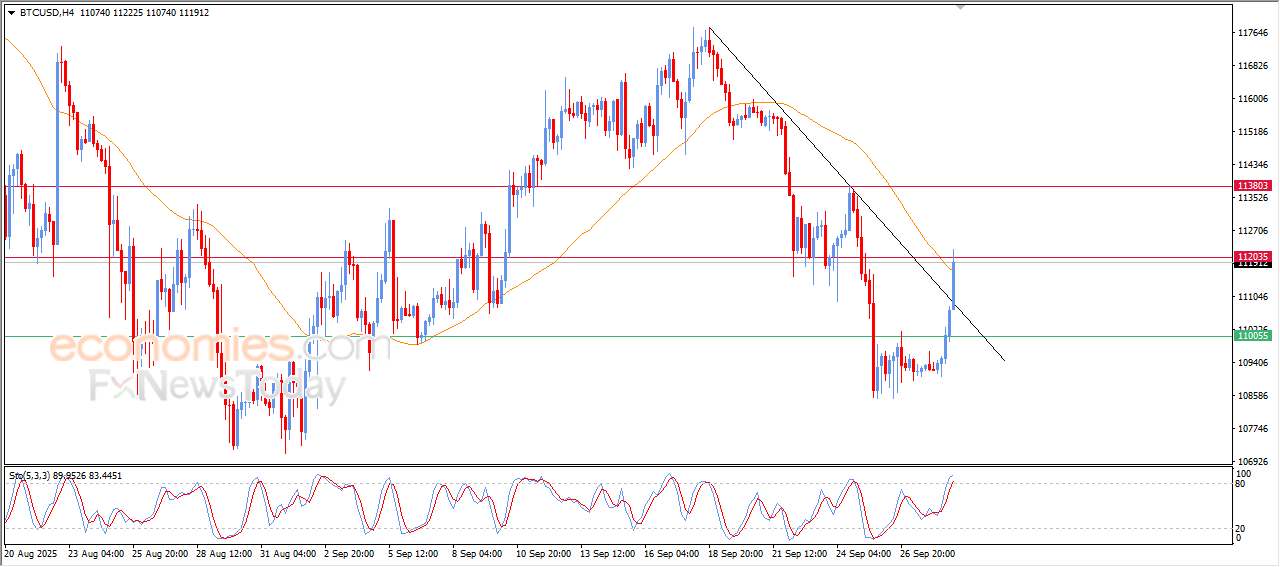1280x567 pixels.
Task: Click price axis label 117646
Action: point(1253,33)
